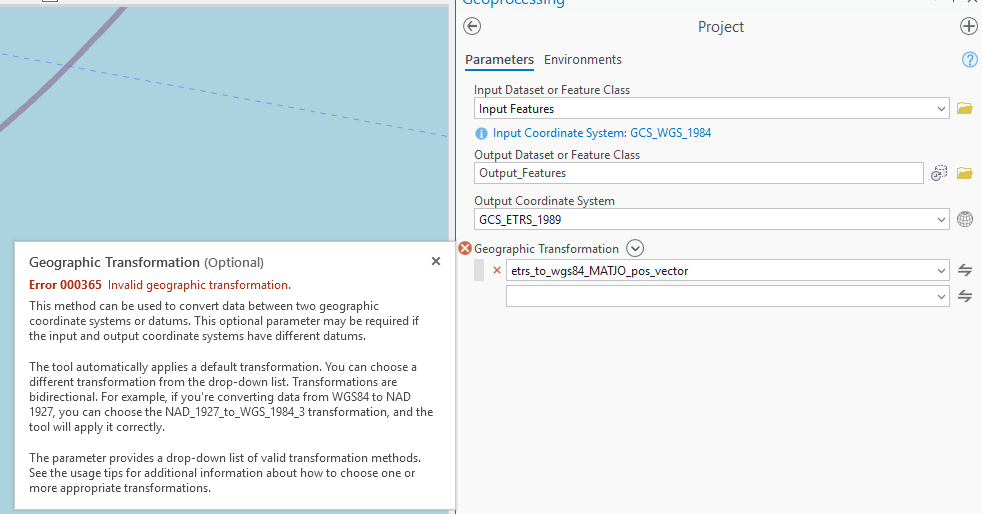The image size is (982, 514).
Task: Reorder icon next to etrs_to_wgs84 transformation
Action: [965, 270]
